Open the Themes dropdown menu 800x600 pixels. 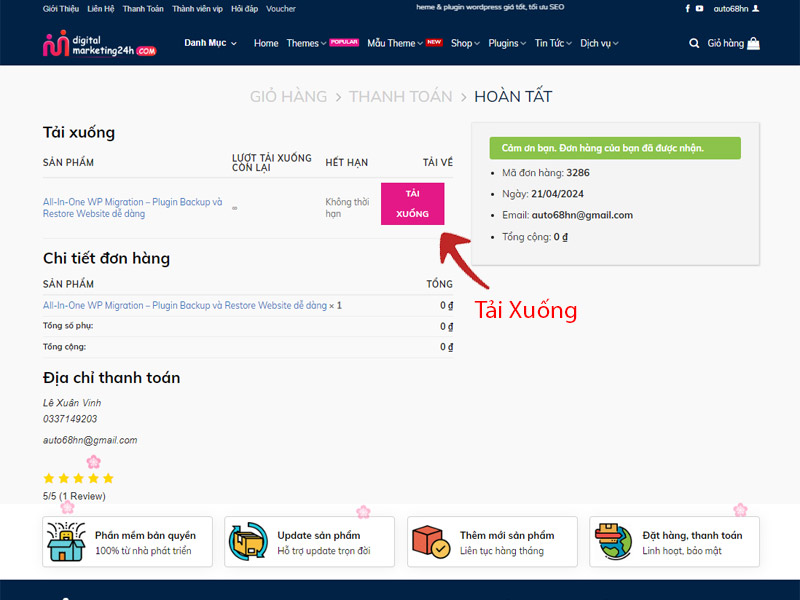[306, 43]
